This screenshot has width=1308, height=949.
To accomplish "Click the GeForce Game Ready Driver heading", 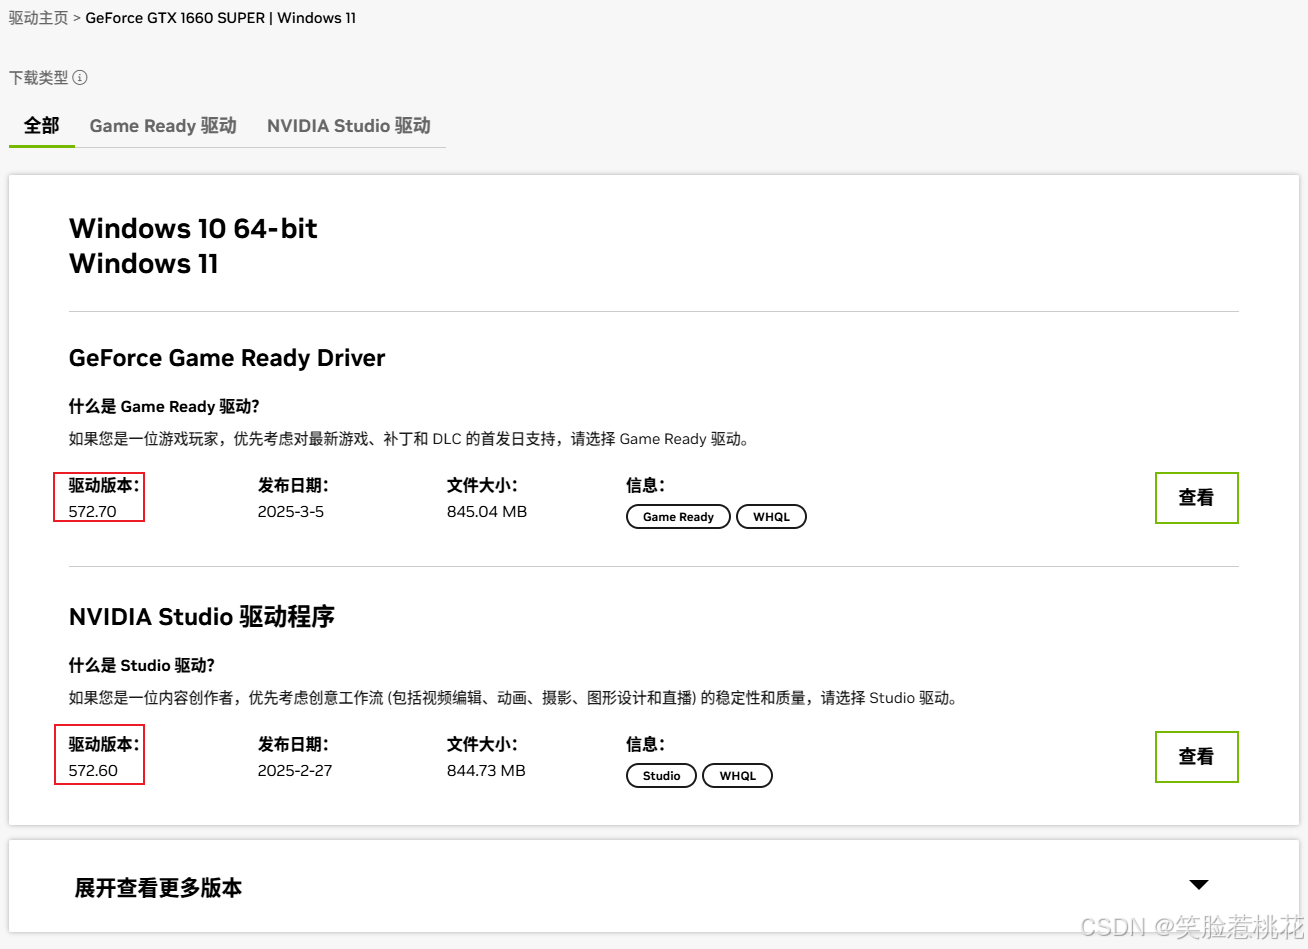I will click(227, 358).
